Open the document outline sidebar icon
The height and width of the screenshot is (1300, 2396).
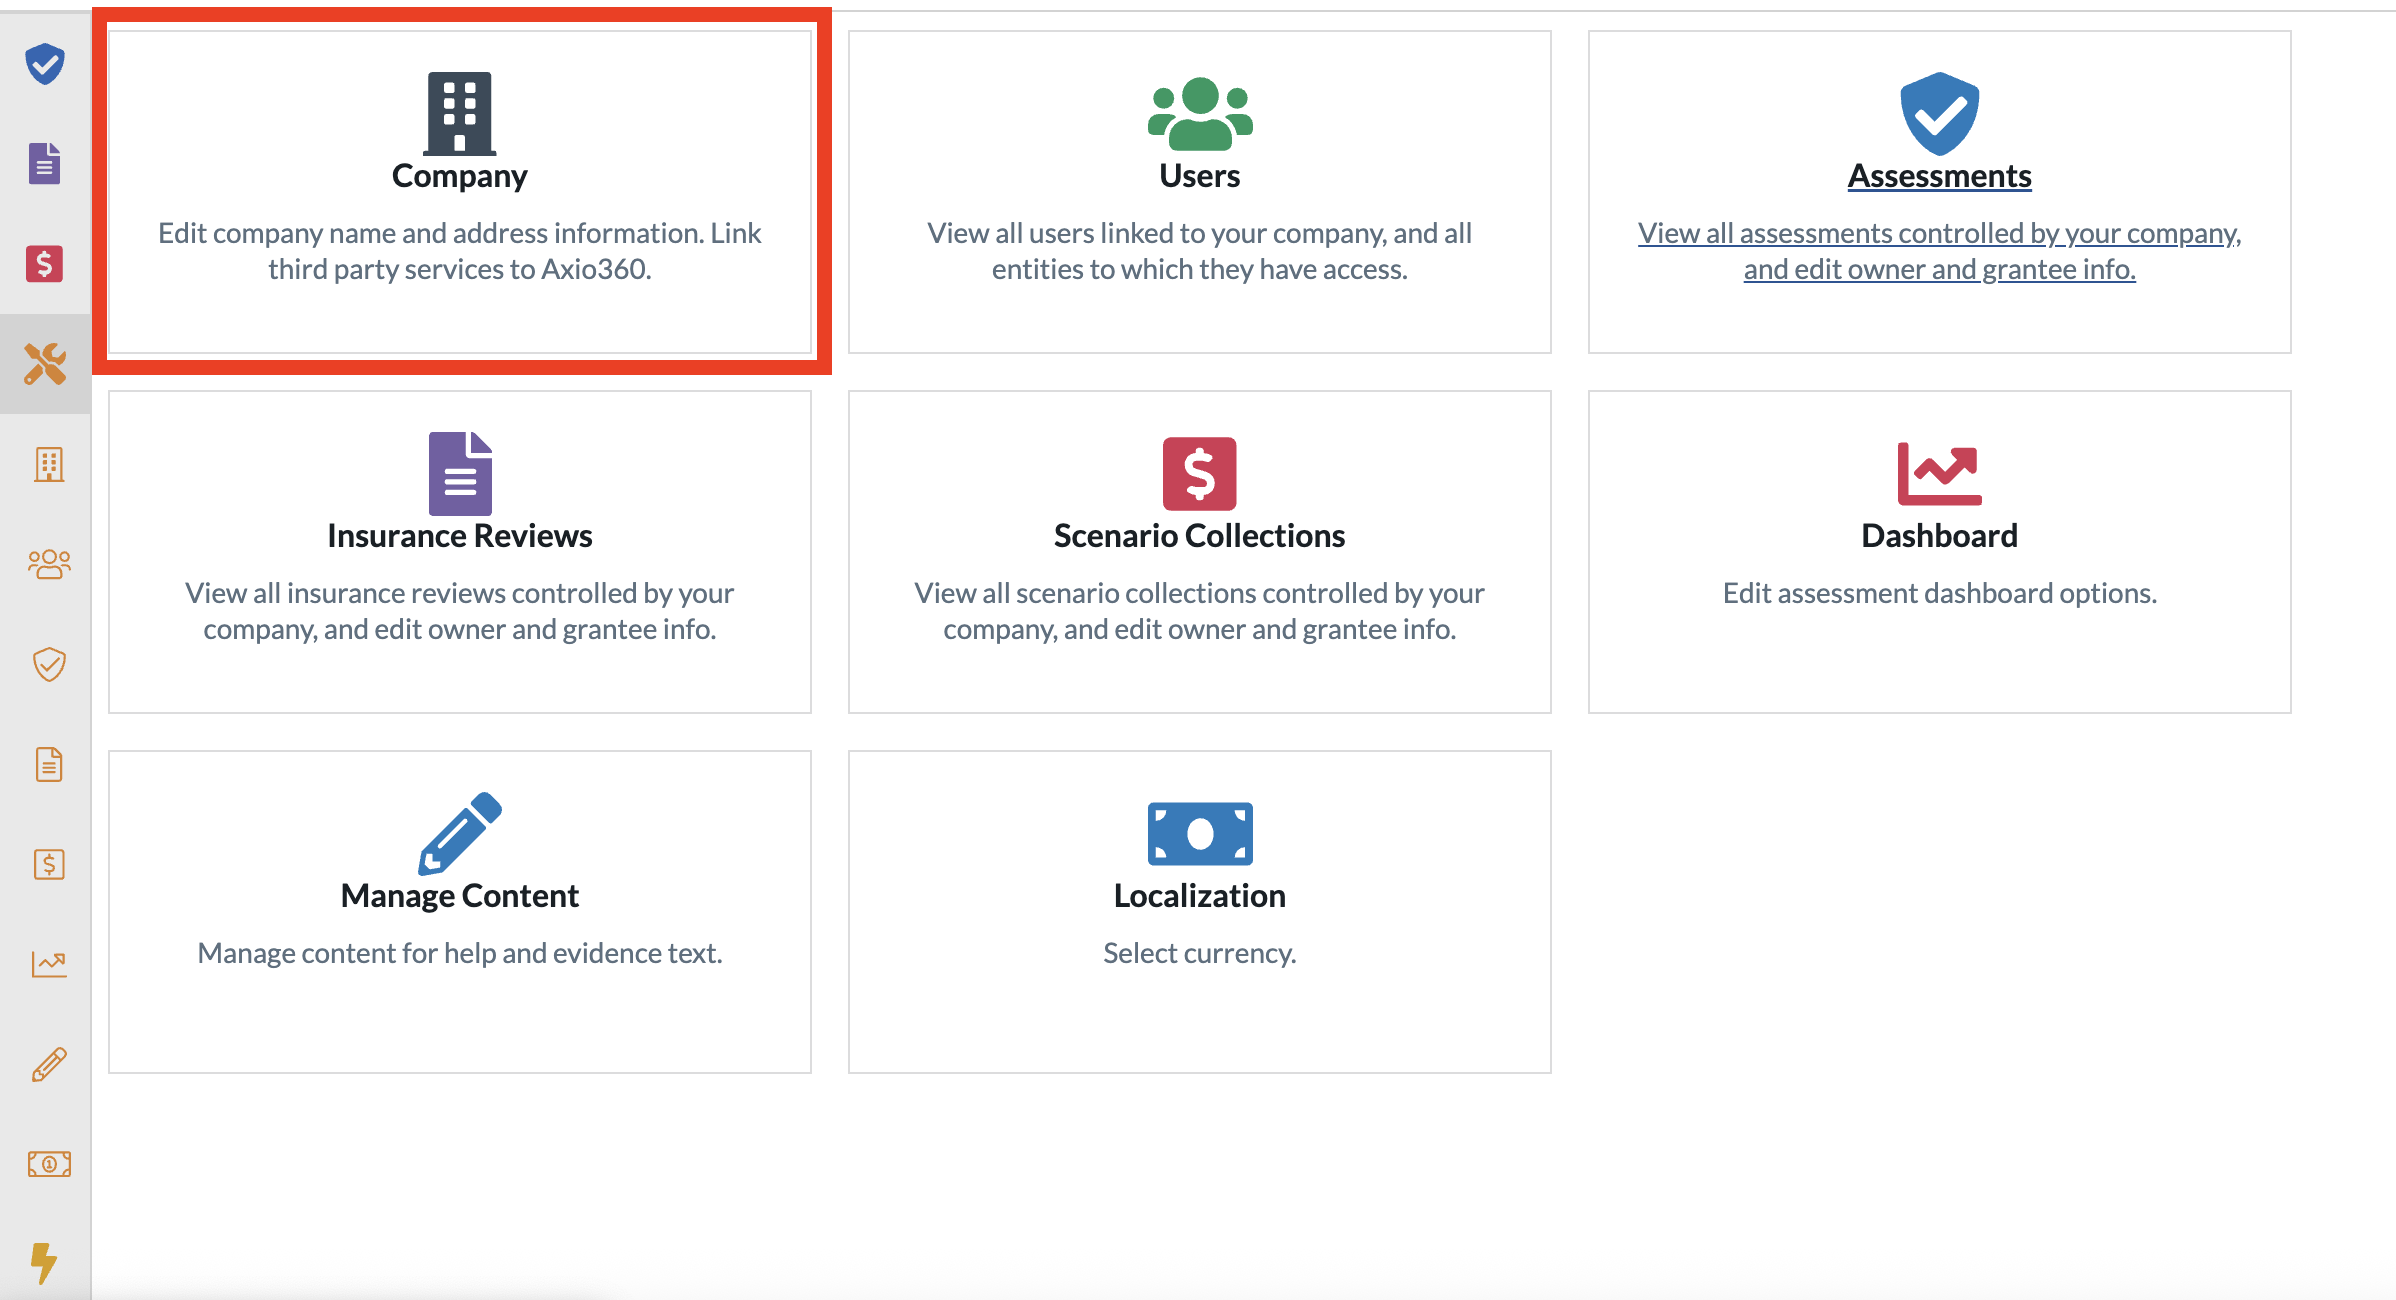[48, 764]
